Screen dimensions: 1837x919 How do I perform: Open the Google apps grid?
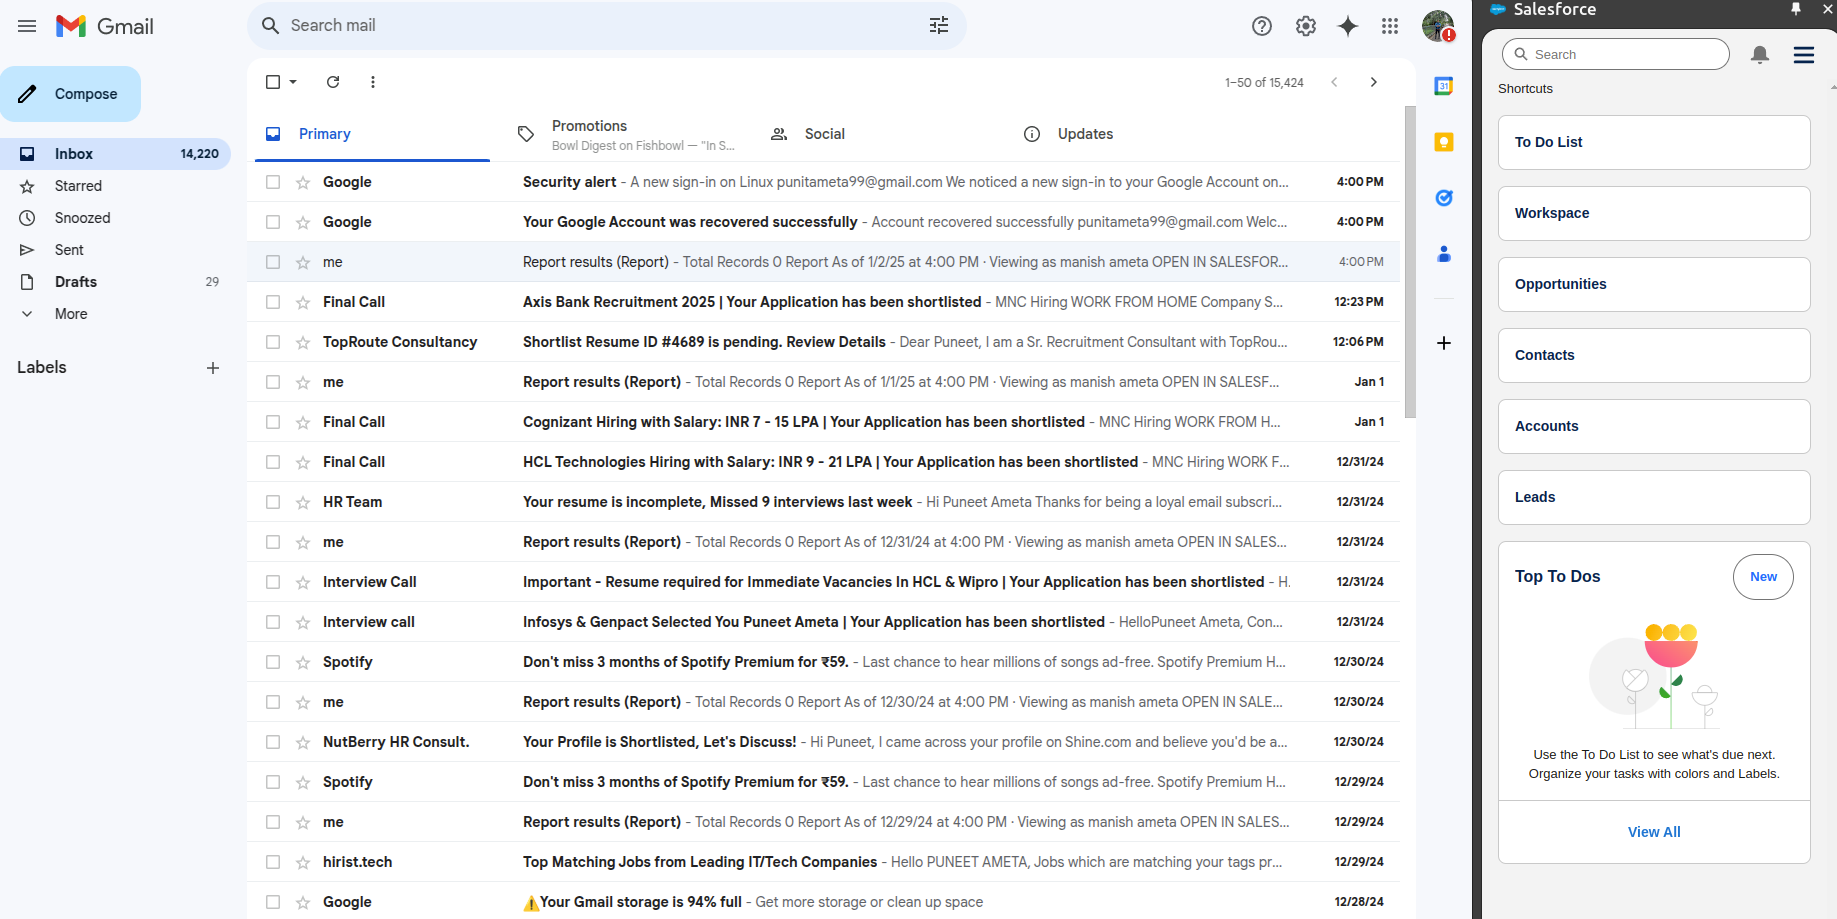1390,26
